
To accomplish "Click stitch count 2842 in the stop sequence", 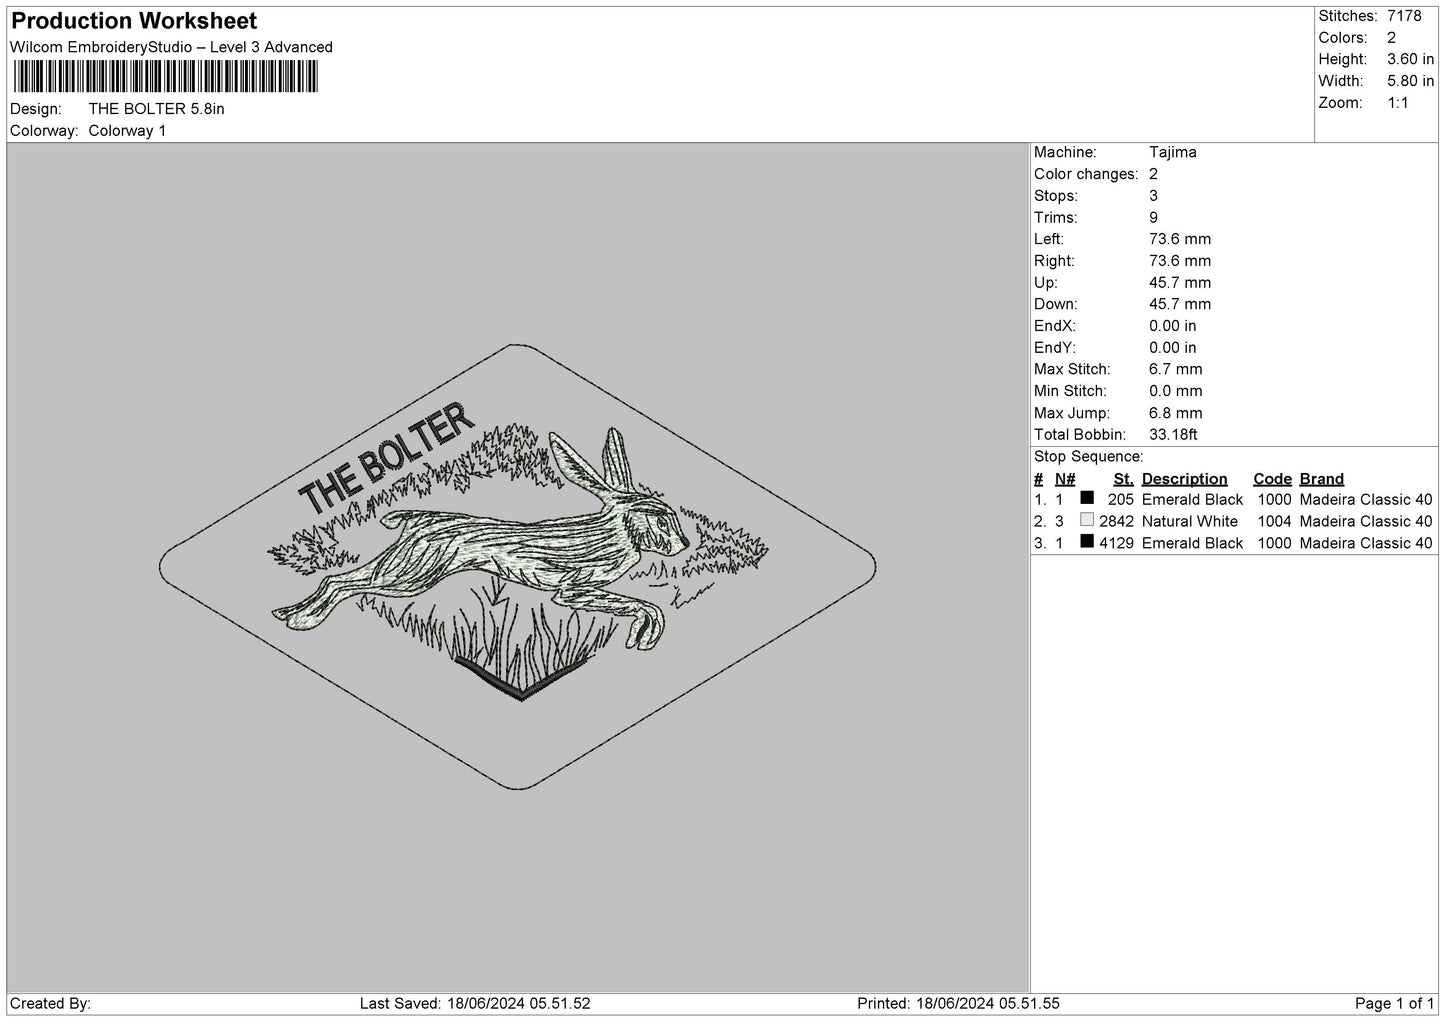I will 1116,522.
